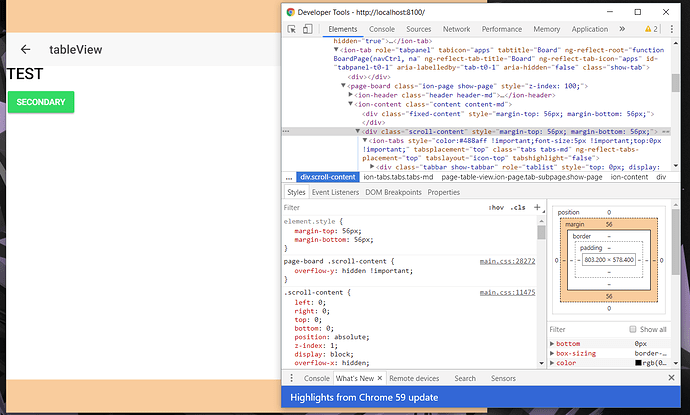Screen dimensions: 690x415
Task: Open the drawer three-dot menu icon
Action: [x=292, y=379]
